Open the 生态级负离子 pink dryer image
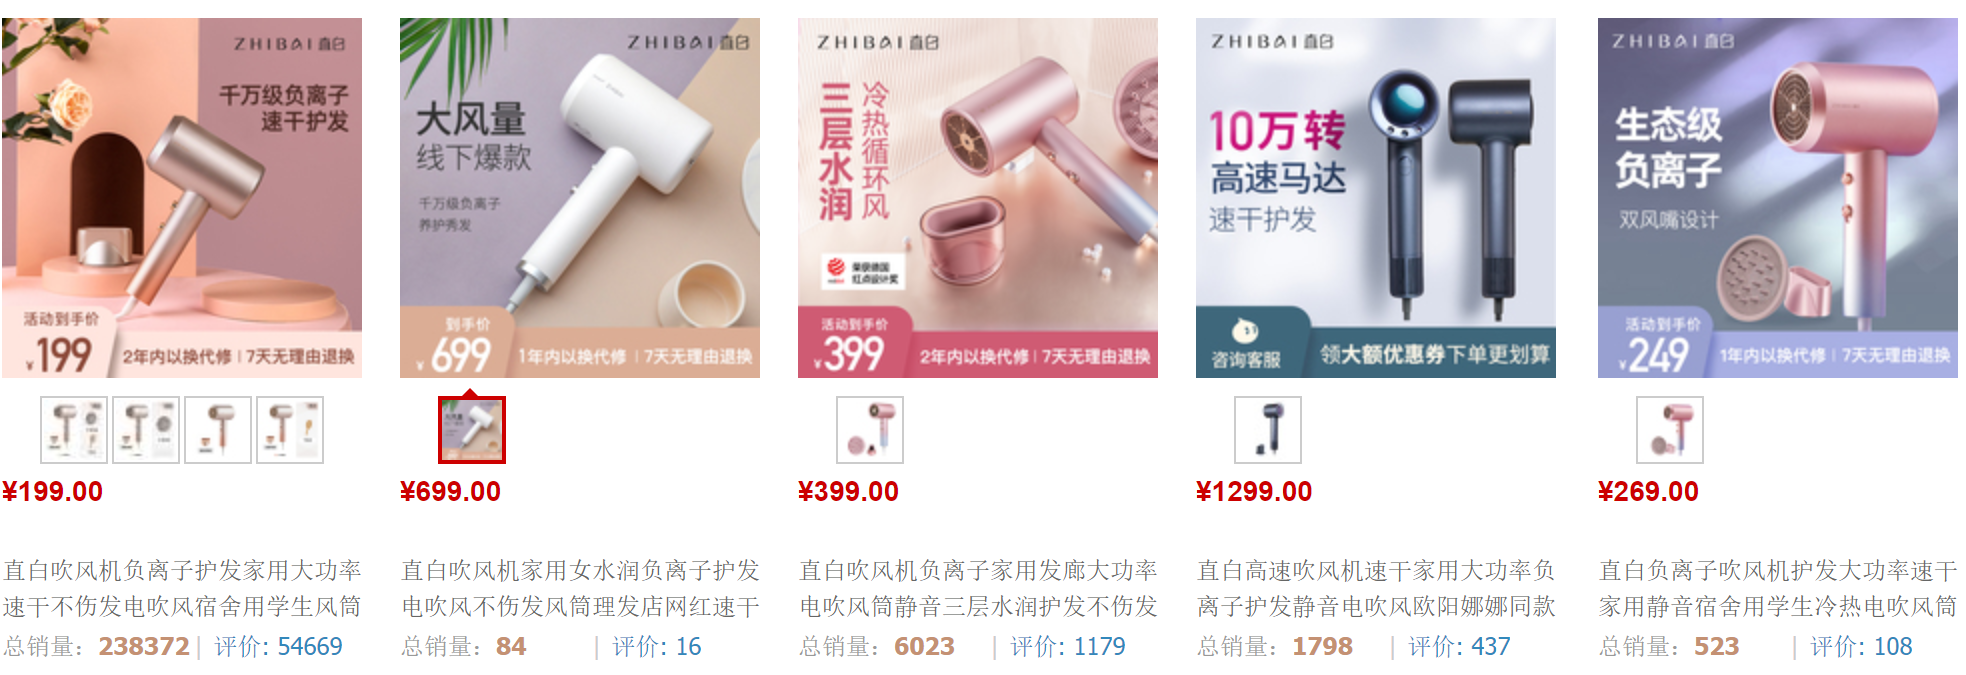1966x675 pixels. pos(1778,198)
